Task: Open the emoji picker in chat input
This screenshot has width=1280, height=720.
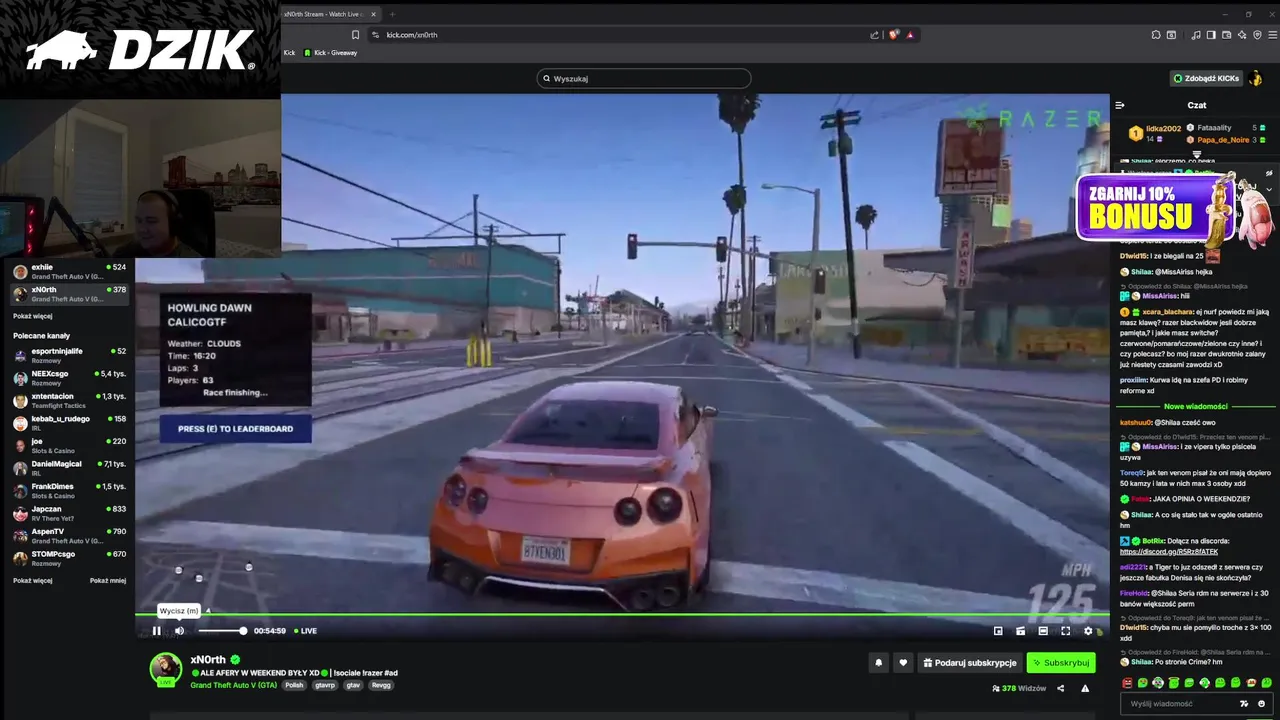Action: (1261, 704)
